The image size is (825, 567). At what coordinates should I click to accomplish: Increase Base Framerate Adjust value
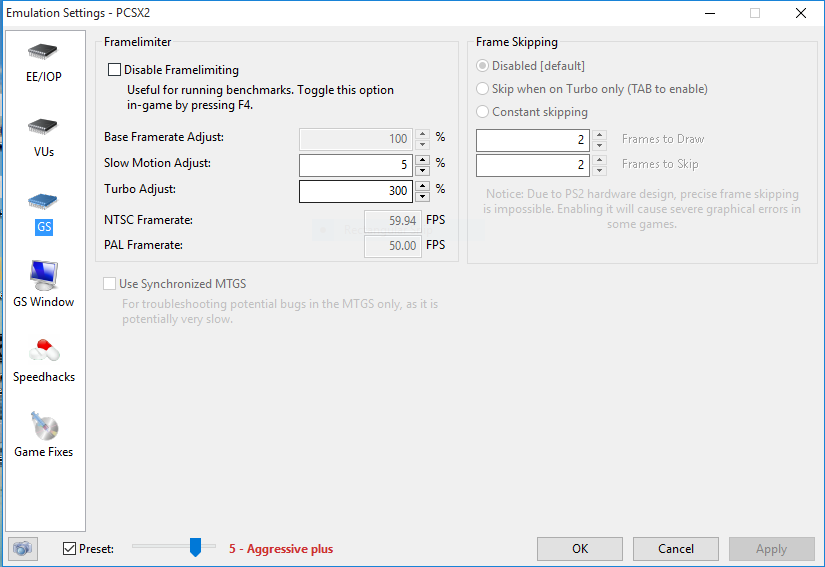click(x=422, y=134)
